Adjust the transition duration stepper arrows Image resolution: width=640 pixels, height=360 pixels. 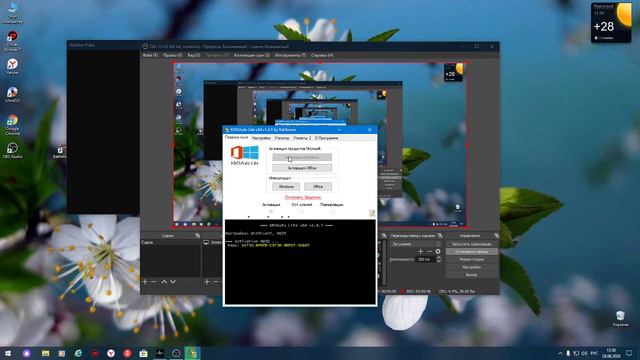tap(439, 259)
